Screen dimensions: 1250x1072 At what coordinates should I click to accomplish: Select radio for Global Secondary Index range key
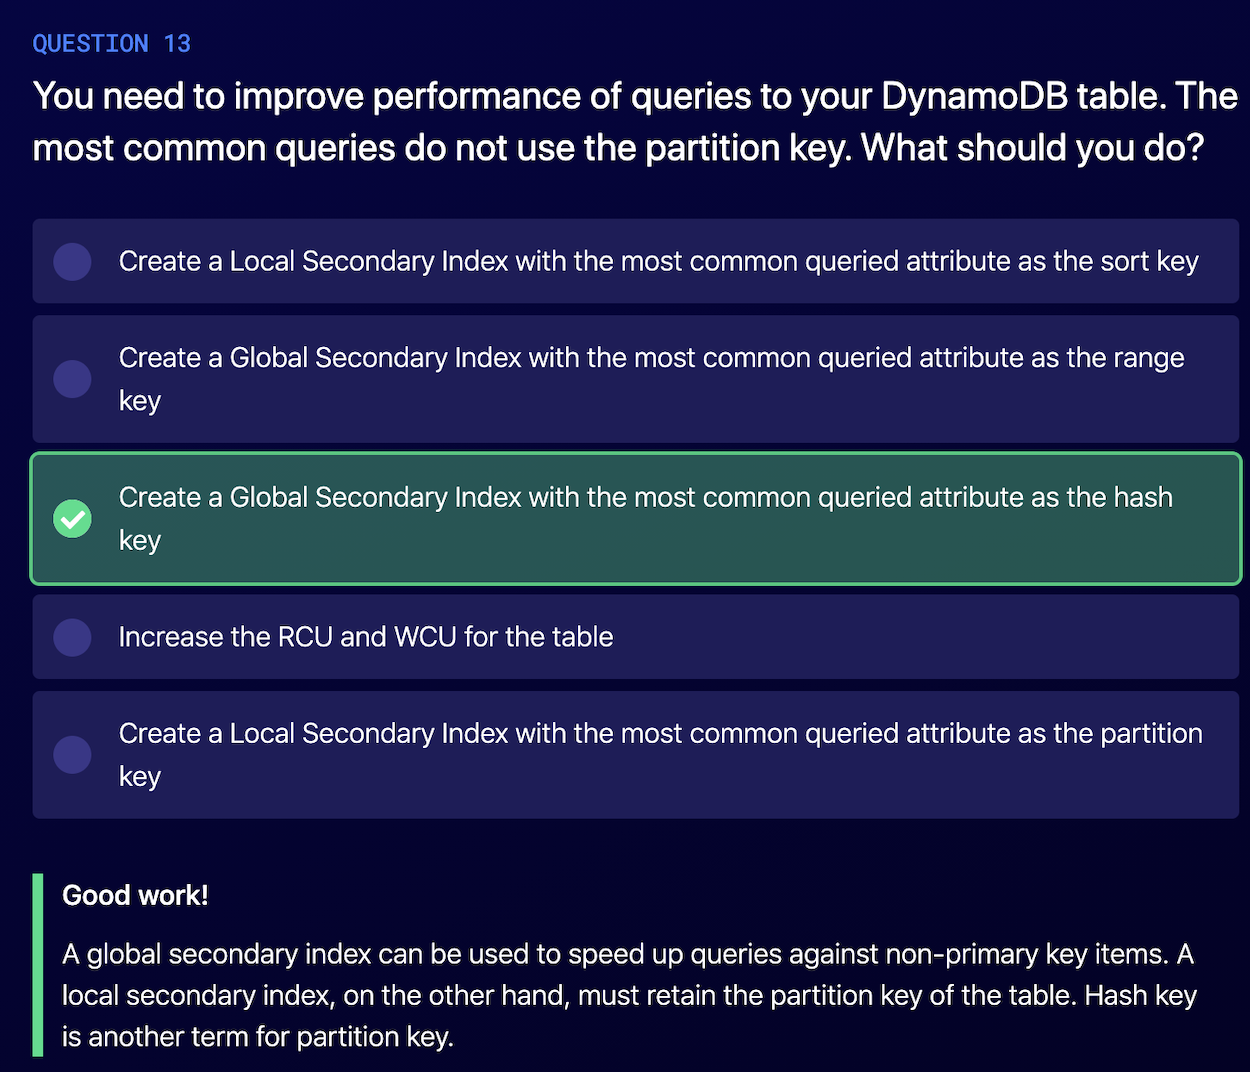tap(72, 379)
